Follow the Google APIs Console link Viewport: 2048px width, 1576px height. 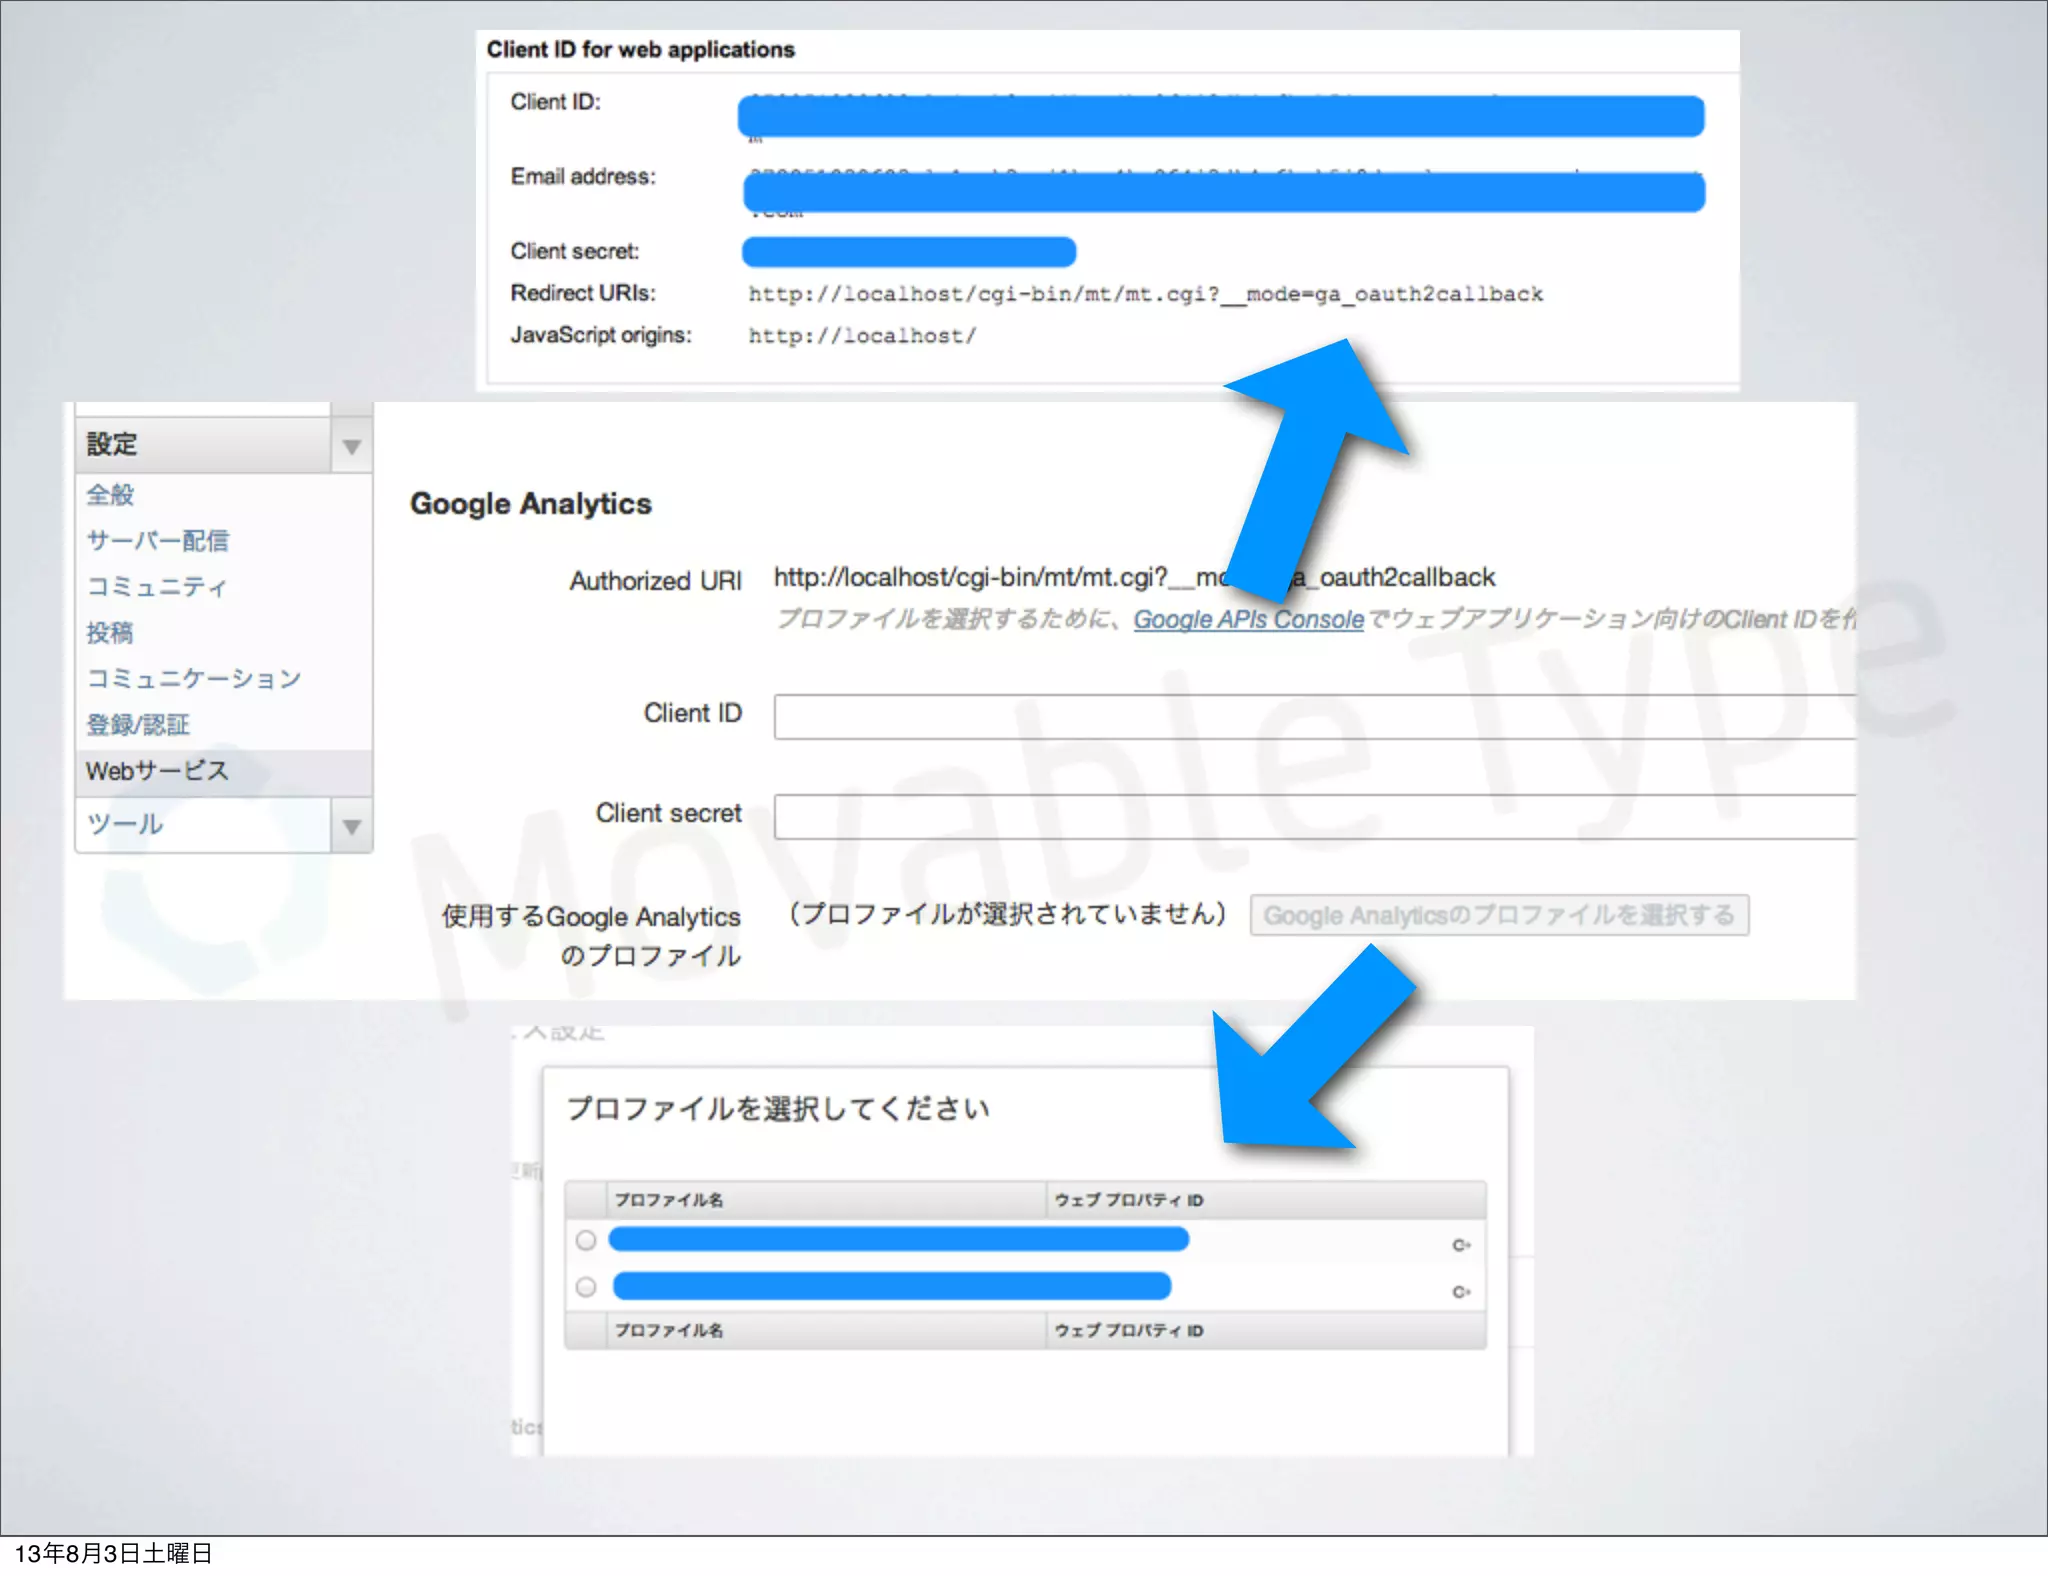(x=1248, y=619)
